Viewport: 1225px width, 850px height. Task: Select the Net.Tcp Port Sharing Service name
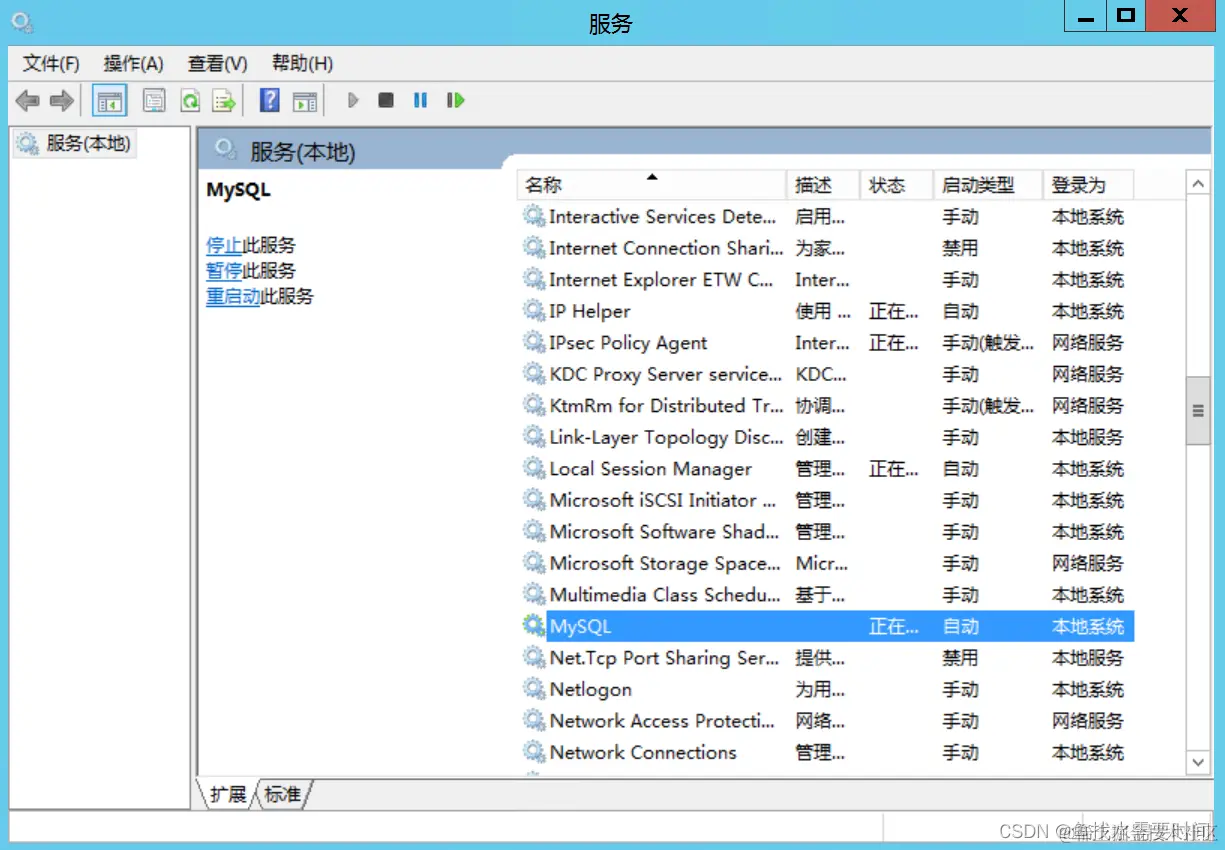pos(664,657)
